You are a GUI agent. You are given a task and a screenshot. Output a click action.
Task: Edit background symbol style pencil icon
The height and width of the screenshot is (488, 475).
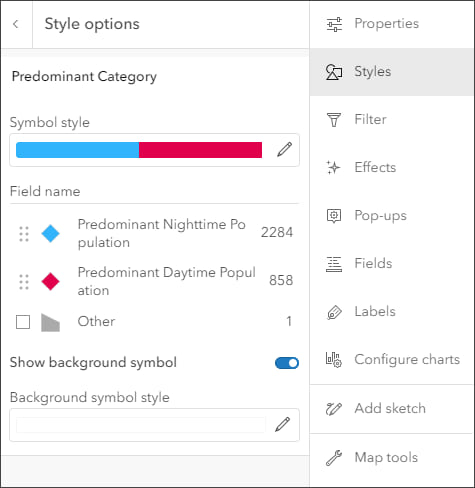tap(283, 424)
